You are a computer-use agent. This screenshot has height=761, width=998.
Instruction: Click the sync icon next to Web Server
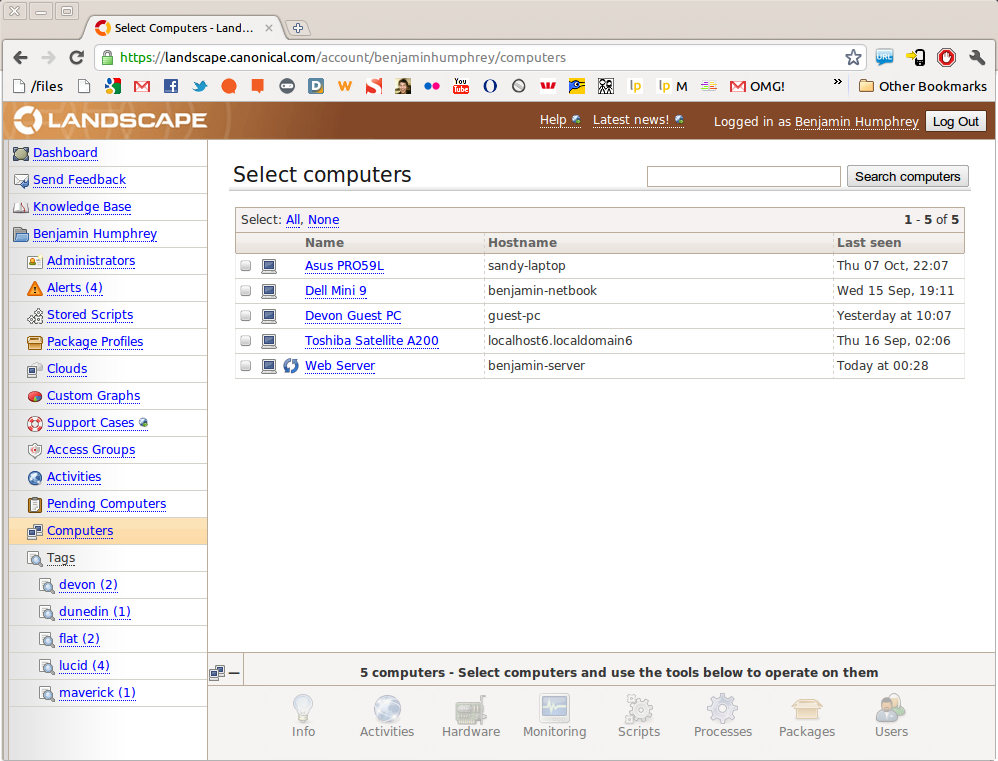[x=291, y=366]
